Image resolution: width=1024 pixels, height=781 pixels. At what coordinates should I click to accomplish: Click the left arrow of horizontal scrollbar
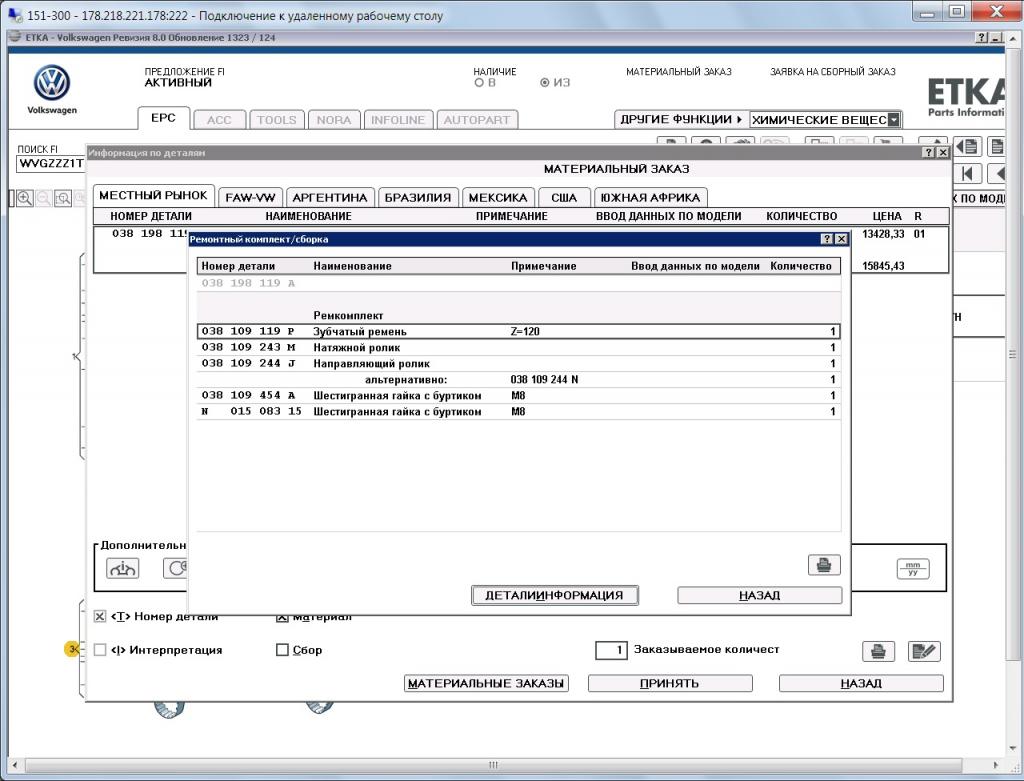coord(15,765)
